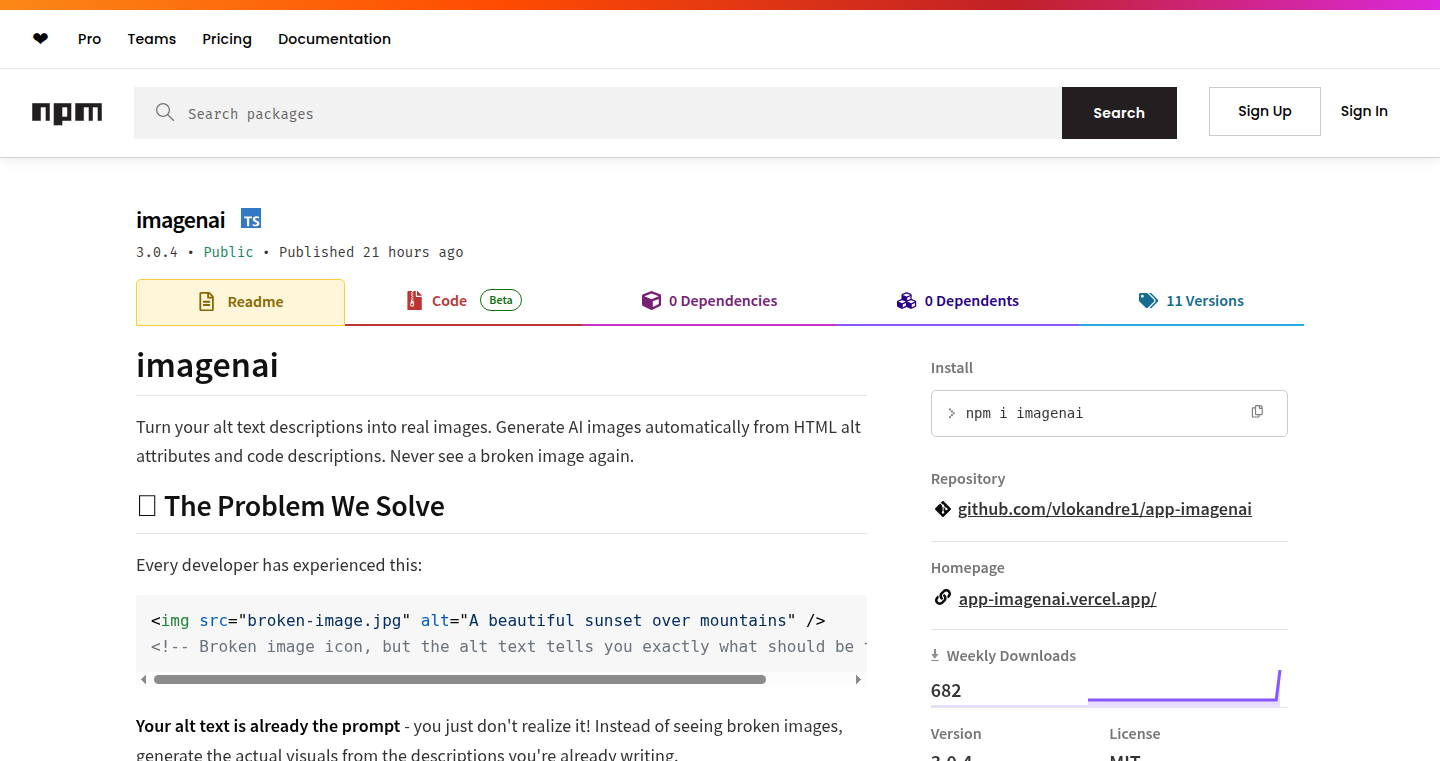Click the npm i imagenai command text
Viewport: 1440px width, 761px height.
[1024, 413]
